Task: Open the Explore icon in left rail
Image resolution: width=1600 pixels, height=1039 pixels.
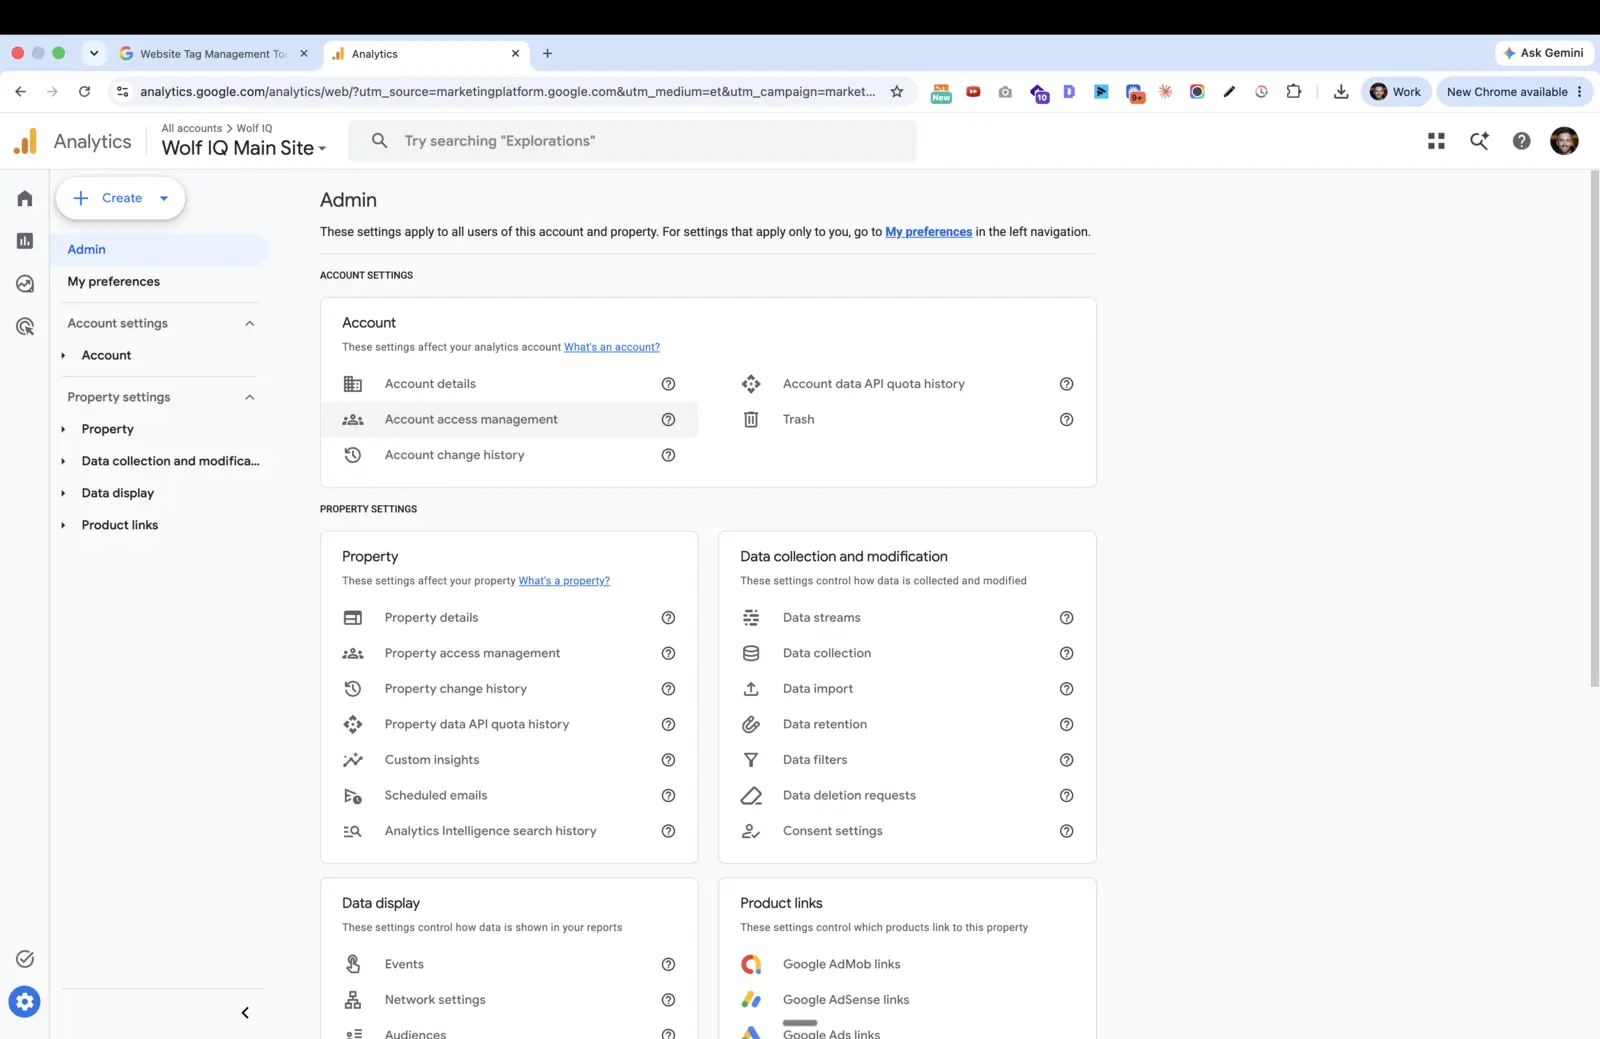Action: tap(25, 284)
